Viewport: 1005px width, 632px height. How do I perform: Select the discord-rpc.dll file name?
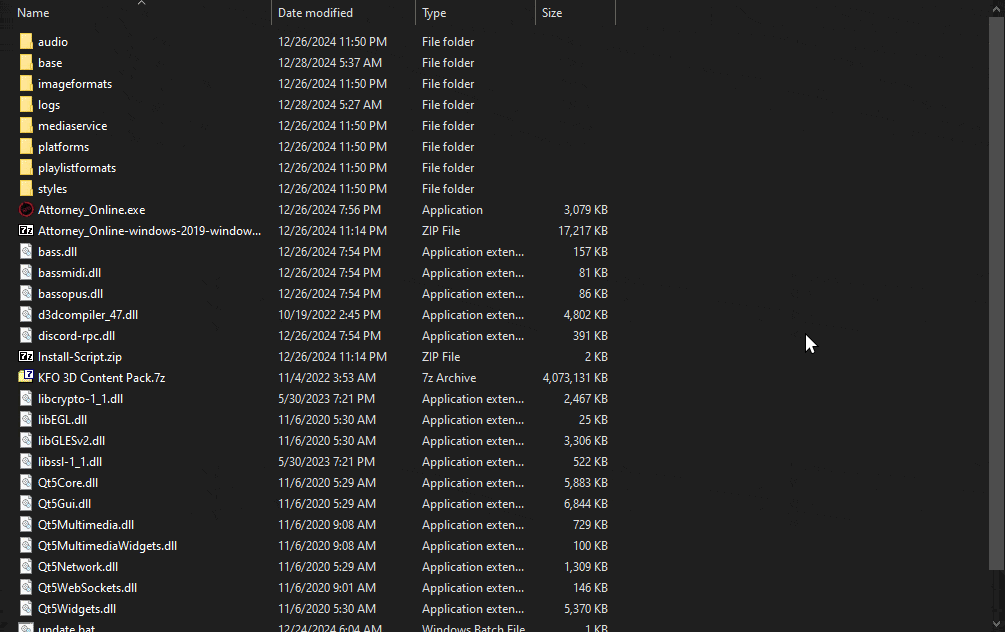point(76,336)
